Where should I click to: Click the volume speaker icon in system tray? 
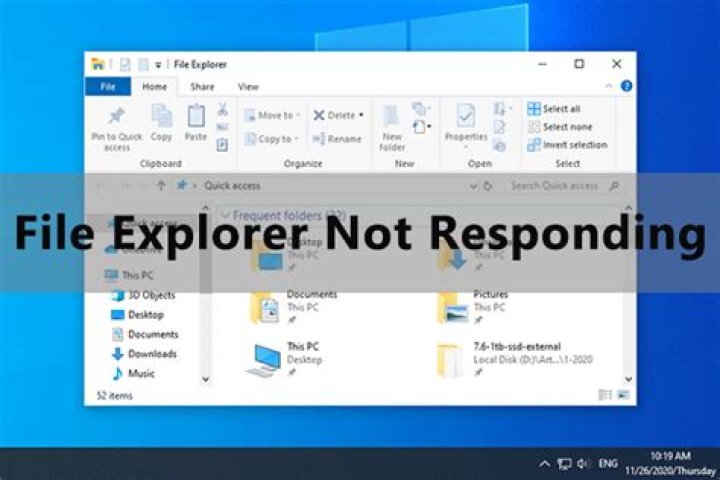(580, 463)
